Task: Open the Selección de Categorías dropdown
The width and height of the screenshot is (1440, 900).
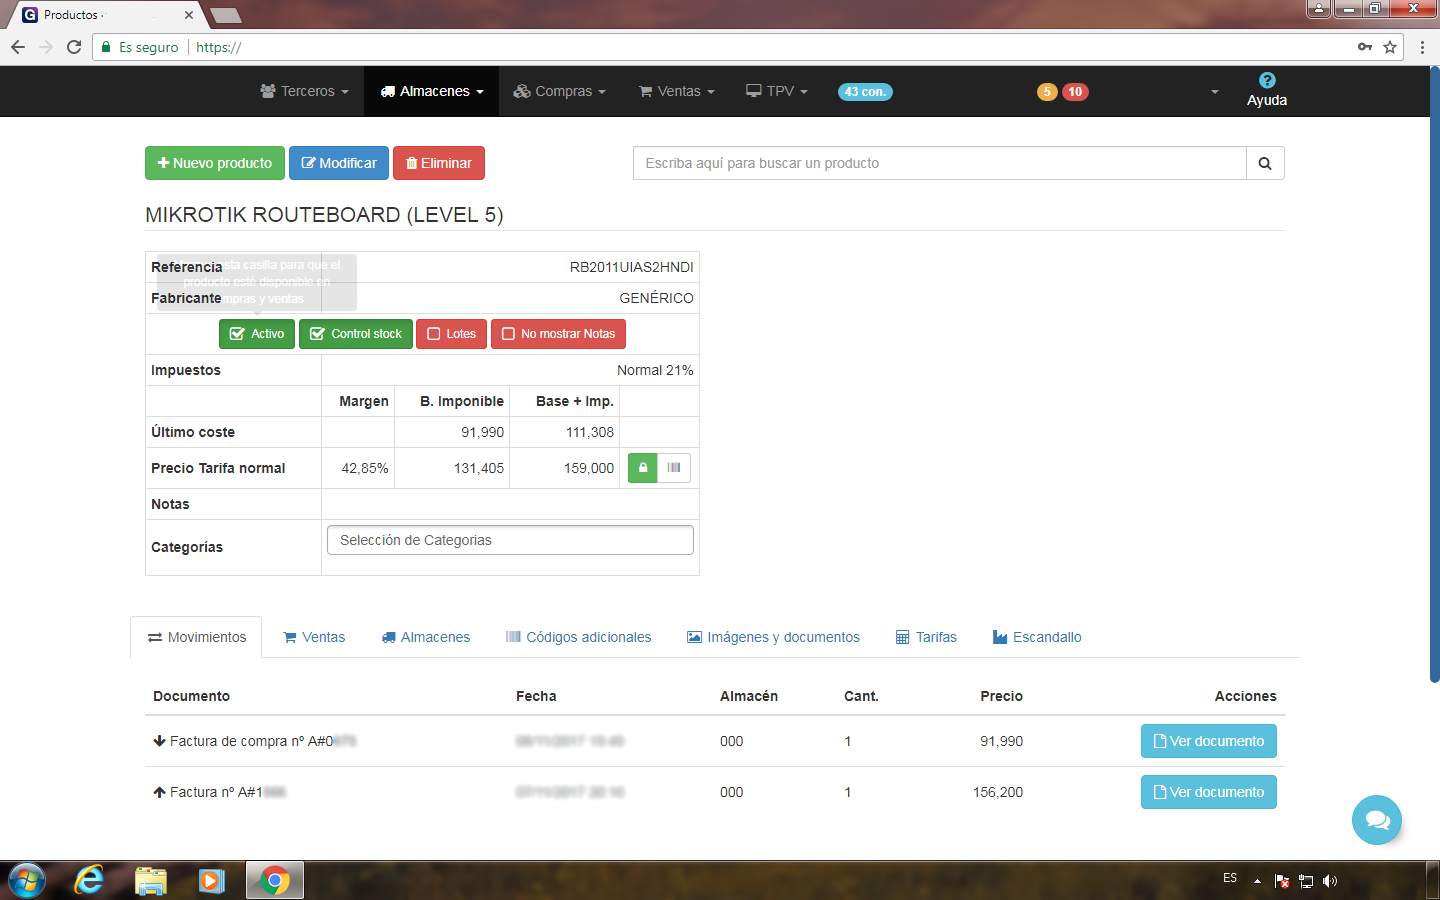Action: (x=510, y=540)
